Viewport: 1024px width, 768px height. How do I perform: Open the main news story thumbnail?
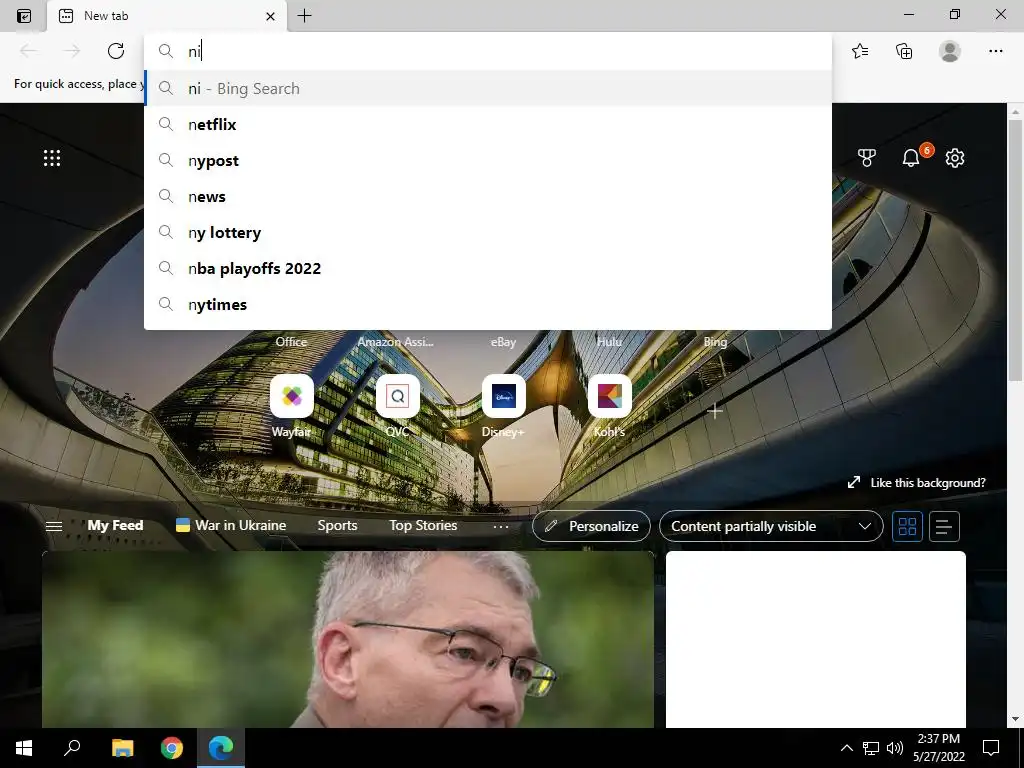[x=348, y=639]
